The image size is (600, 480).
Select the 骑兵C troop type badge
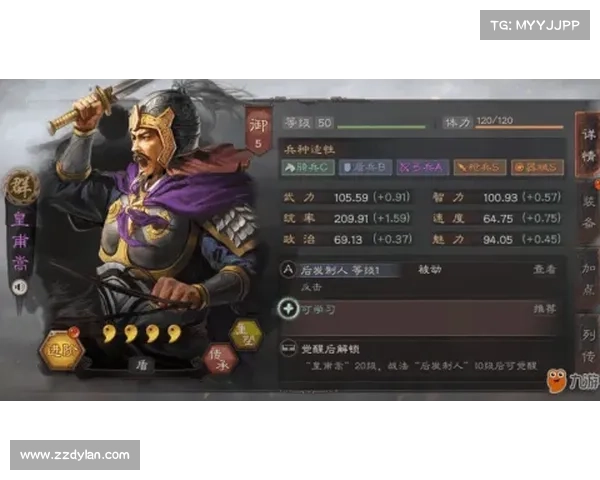(308, 167)
